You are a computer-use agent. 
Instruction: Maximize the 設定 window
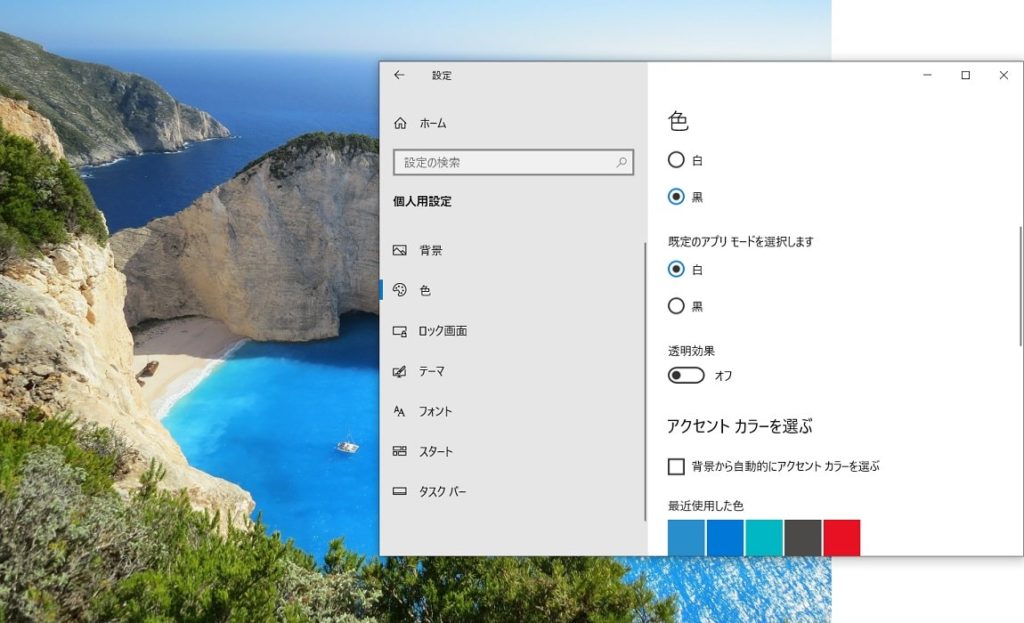pos(965,75)
